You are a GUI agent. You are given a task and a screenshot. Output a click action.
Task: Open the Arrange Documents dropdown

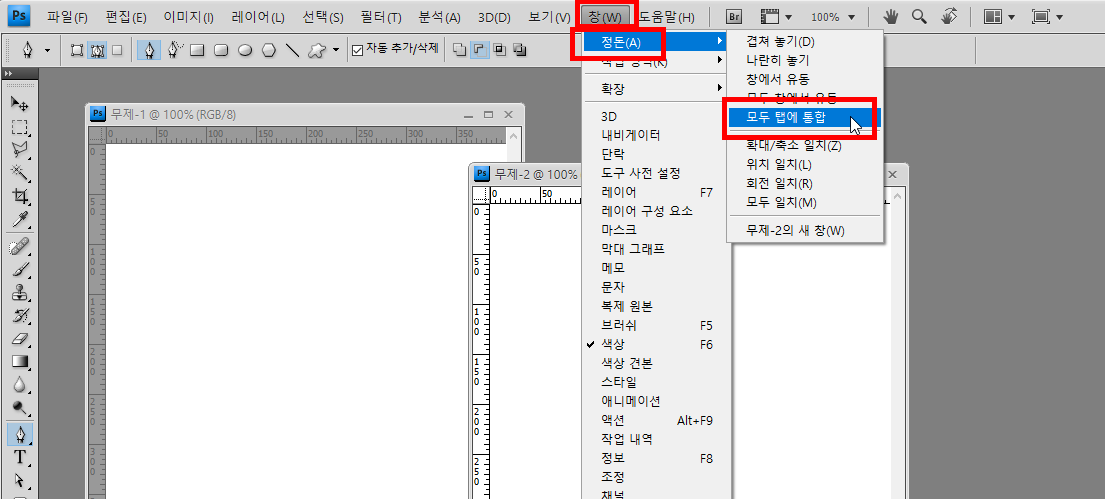pyautogui.click(x=998, y=17)
